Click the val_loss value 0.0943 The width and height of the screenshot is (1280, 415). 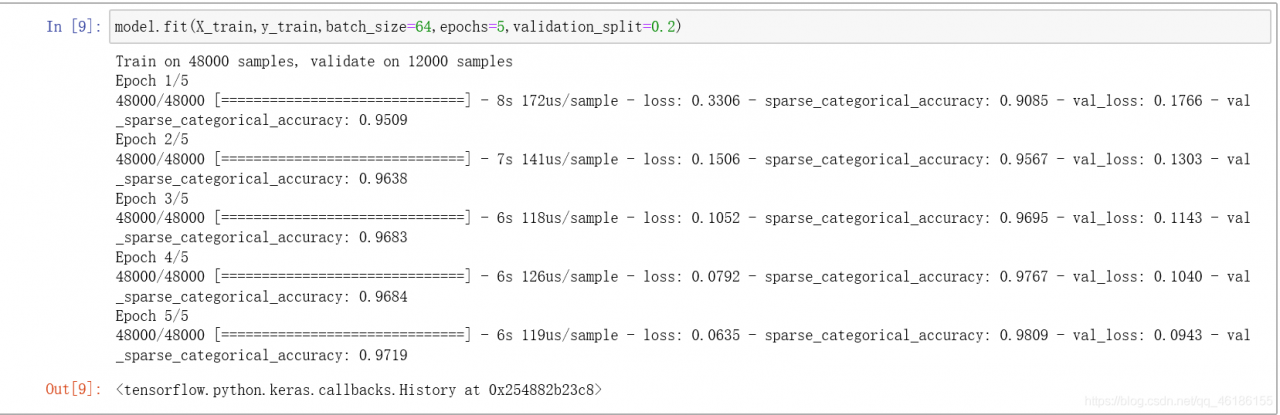point(1178,336)
